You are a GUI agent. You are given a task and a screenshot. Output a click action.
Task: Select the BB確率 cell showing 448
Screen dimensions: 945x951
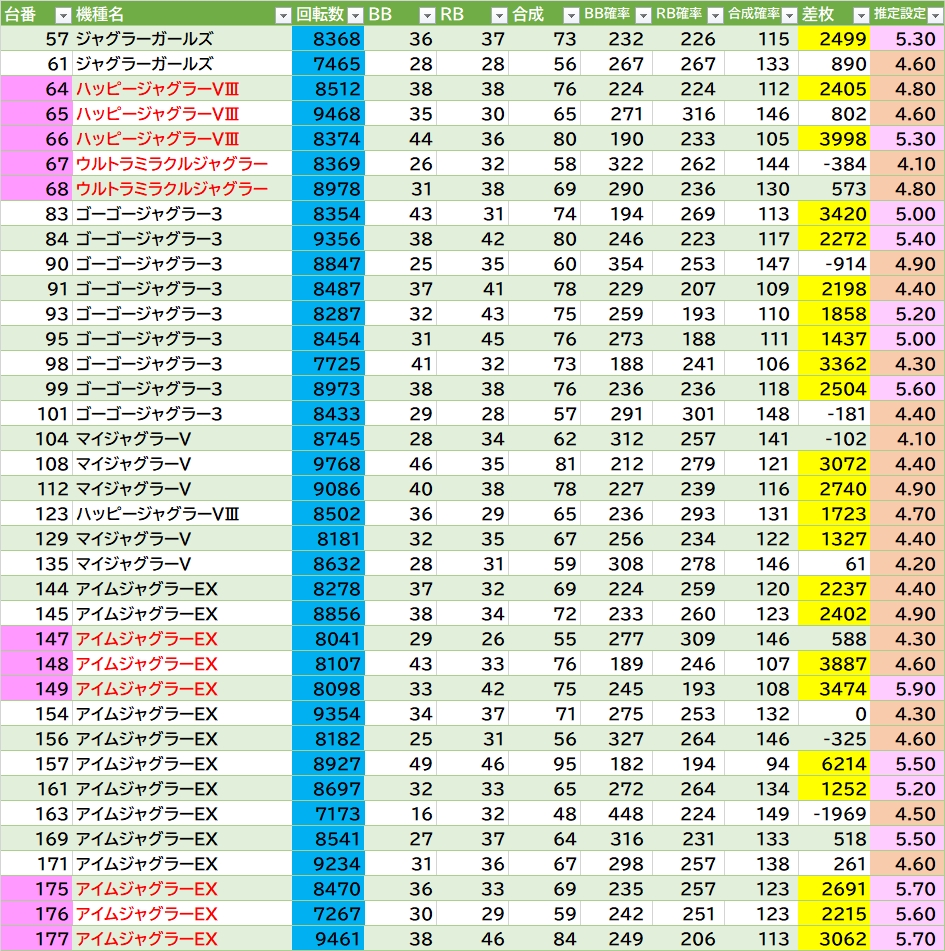click(615, 814)
